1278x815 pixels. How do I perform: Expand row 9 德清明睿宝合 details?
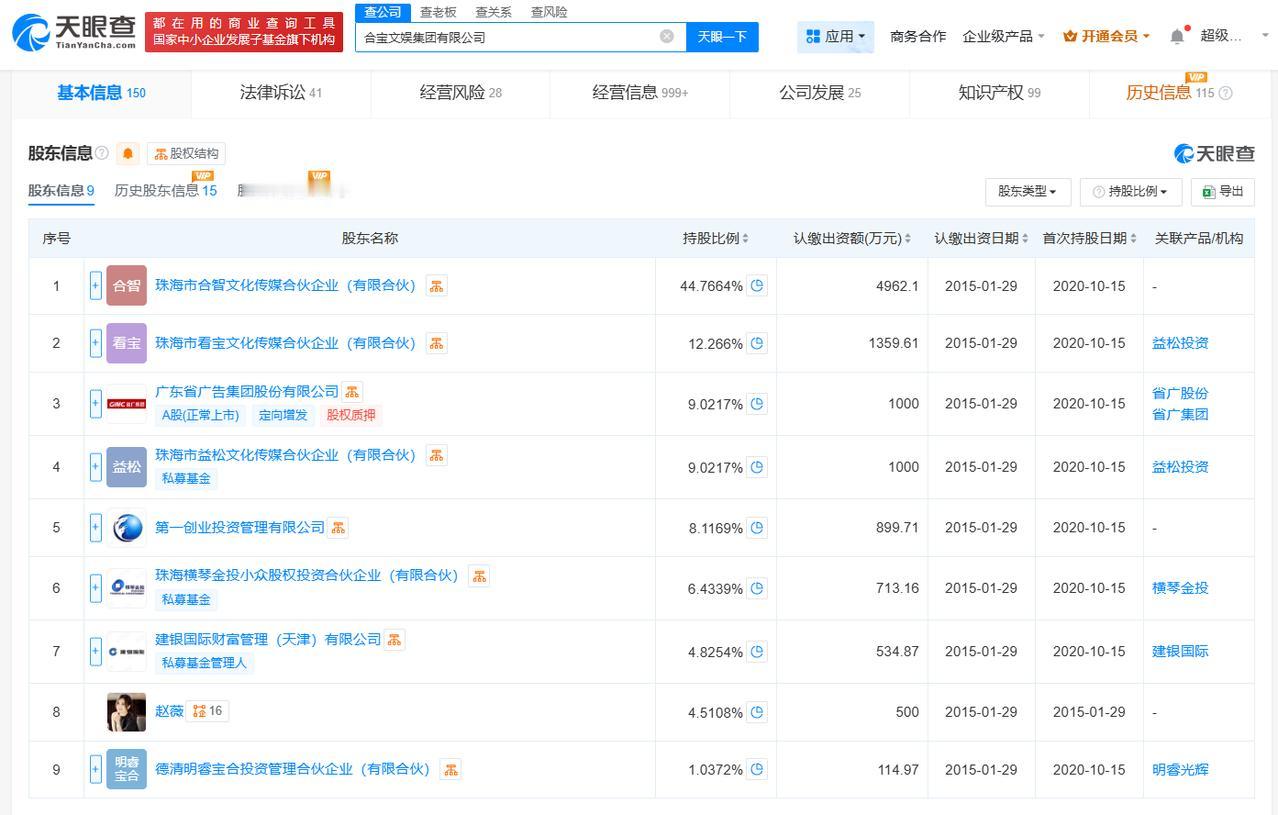click(96, 769)
